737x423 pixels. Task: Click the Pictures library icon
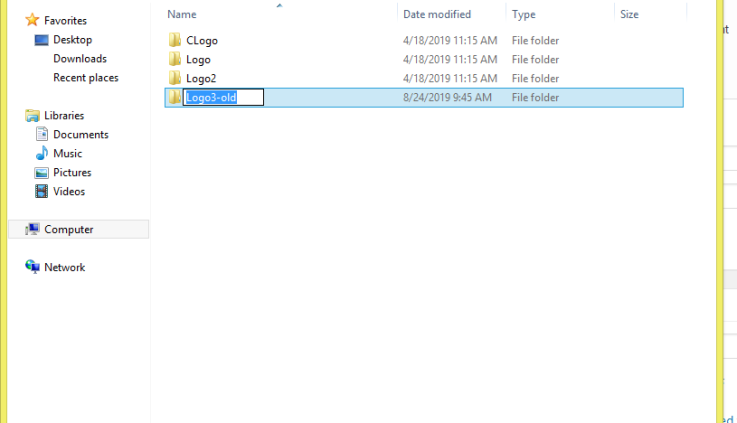tap(41, 172)
